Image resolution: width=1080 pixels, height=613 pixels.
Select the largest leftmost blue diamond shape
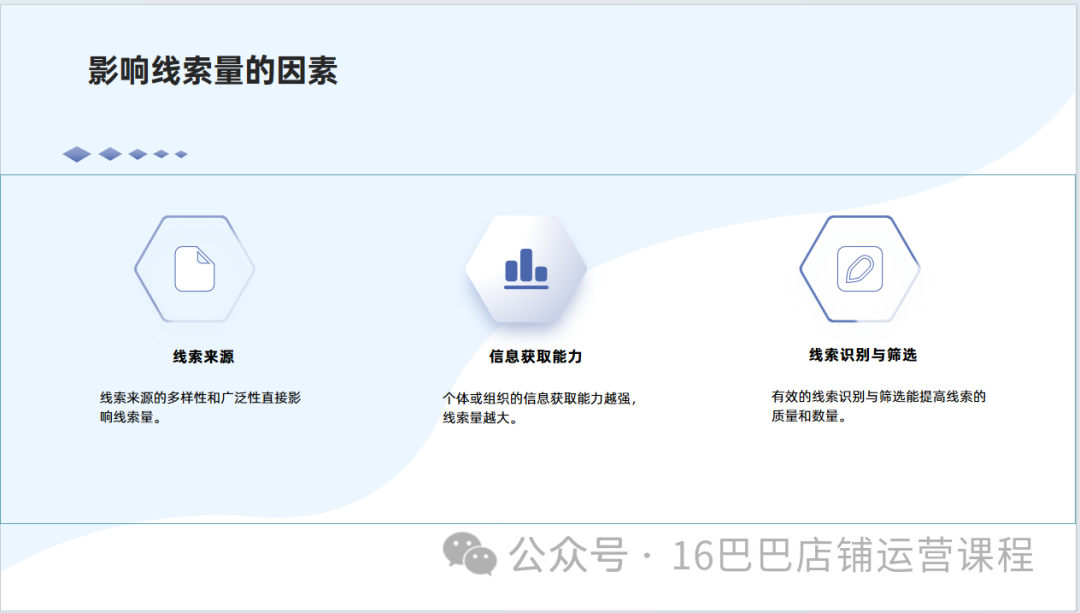tap(77, 154)
